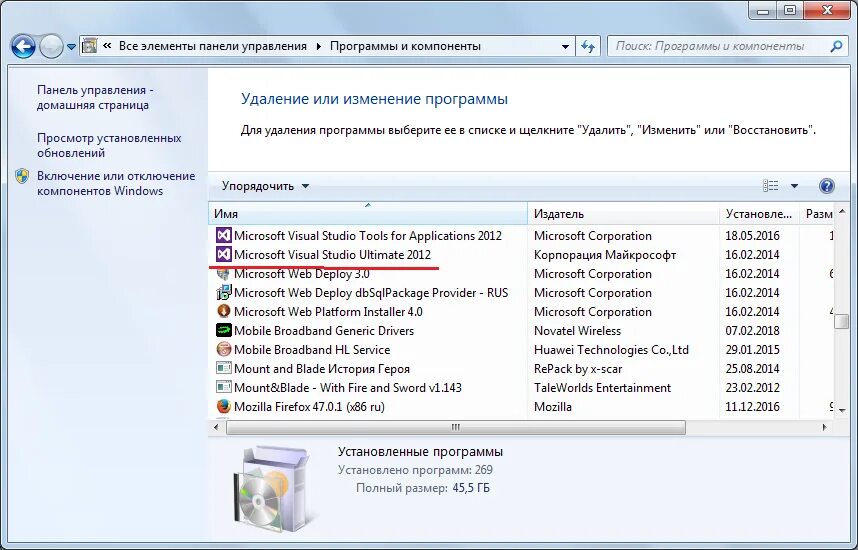Select Mozilla Firefox 47.0.1 (x86 ru) entry

click(309, 407)
